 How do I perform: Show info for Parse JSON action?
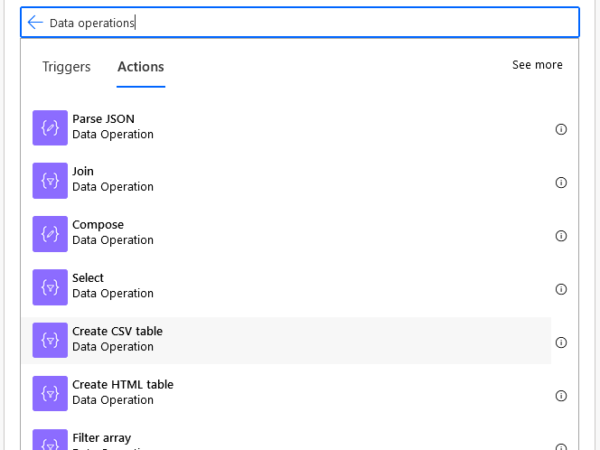pos(561,129)
